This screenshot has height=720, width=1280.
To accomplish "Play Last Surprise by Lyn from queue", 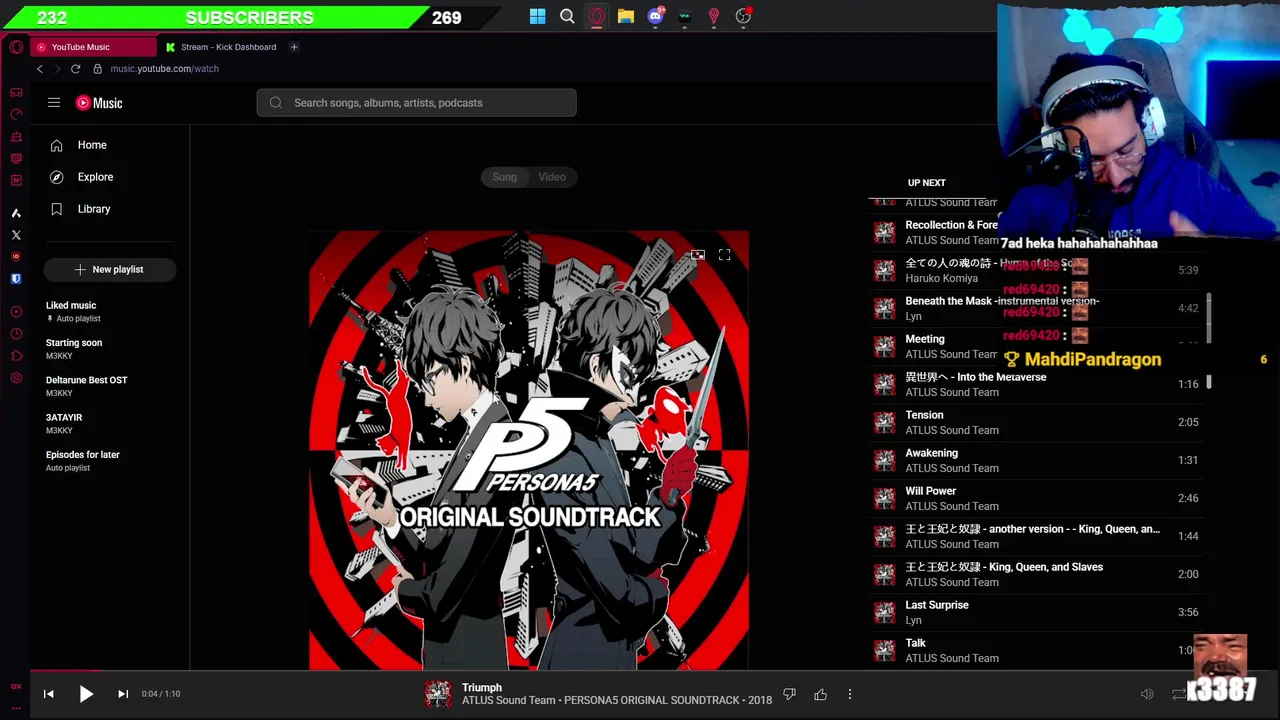I will [1038, 612].
